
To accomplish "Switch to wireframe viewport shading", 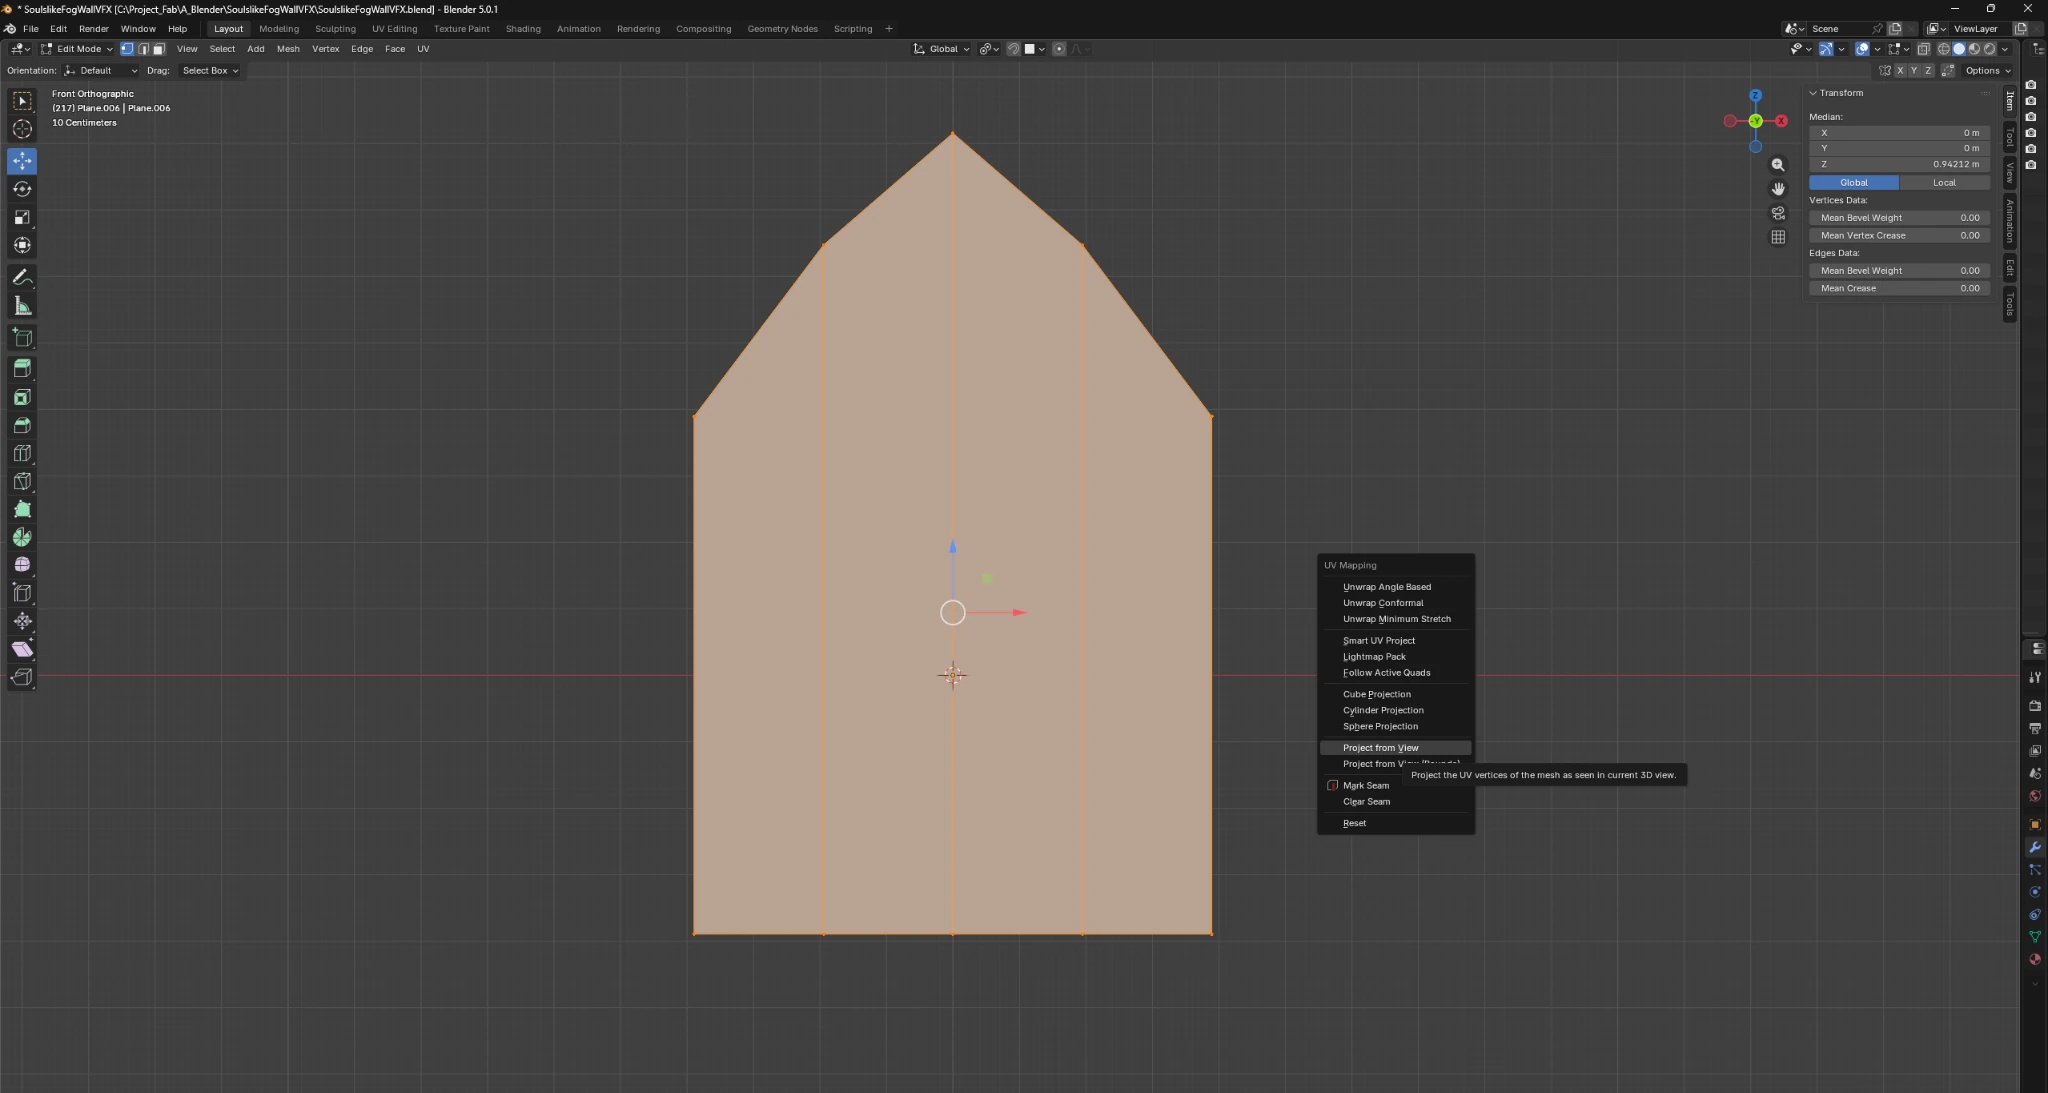I will click(x=1944, y=49).
